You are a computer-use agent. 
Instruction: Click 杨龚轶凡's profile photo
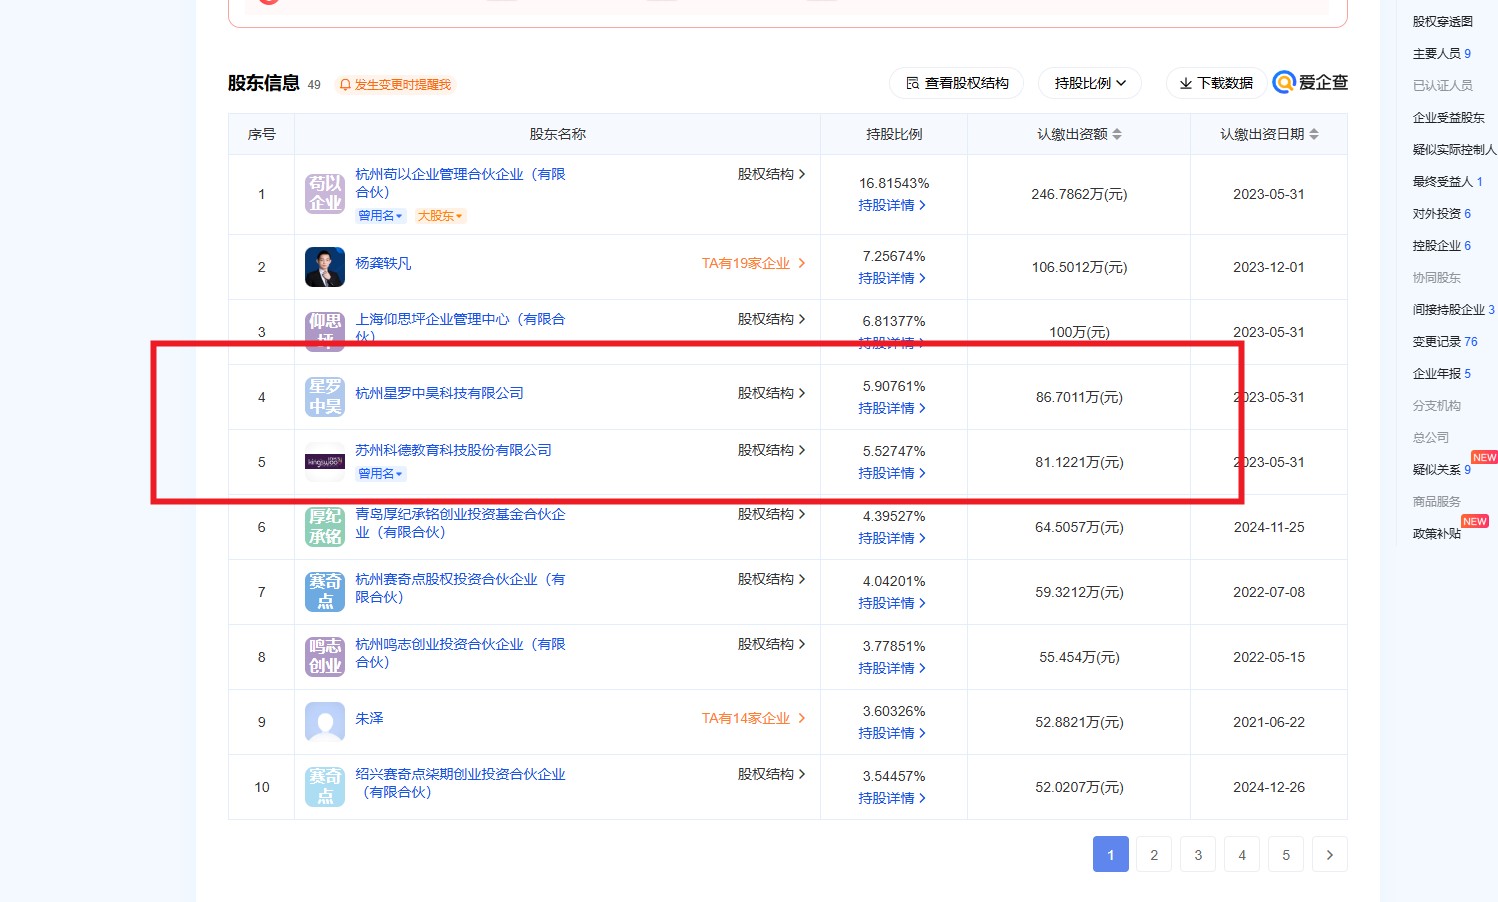325,267
